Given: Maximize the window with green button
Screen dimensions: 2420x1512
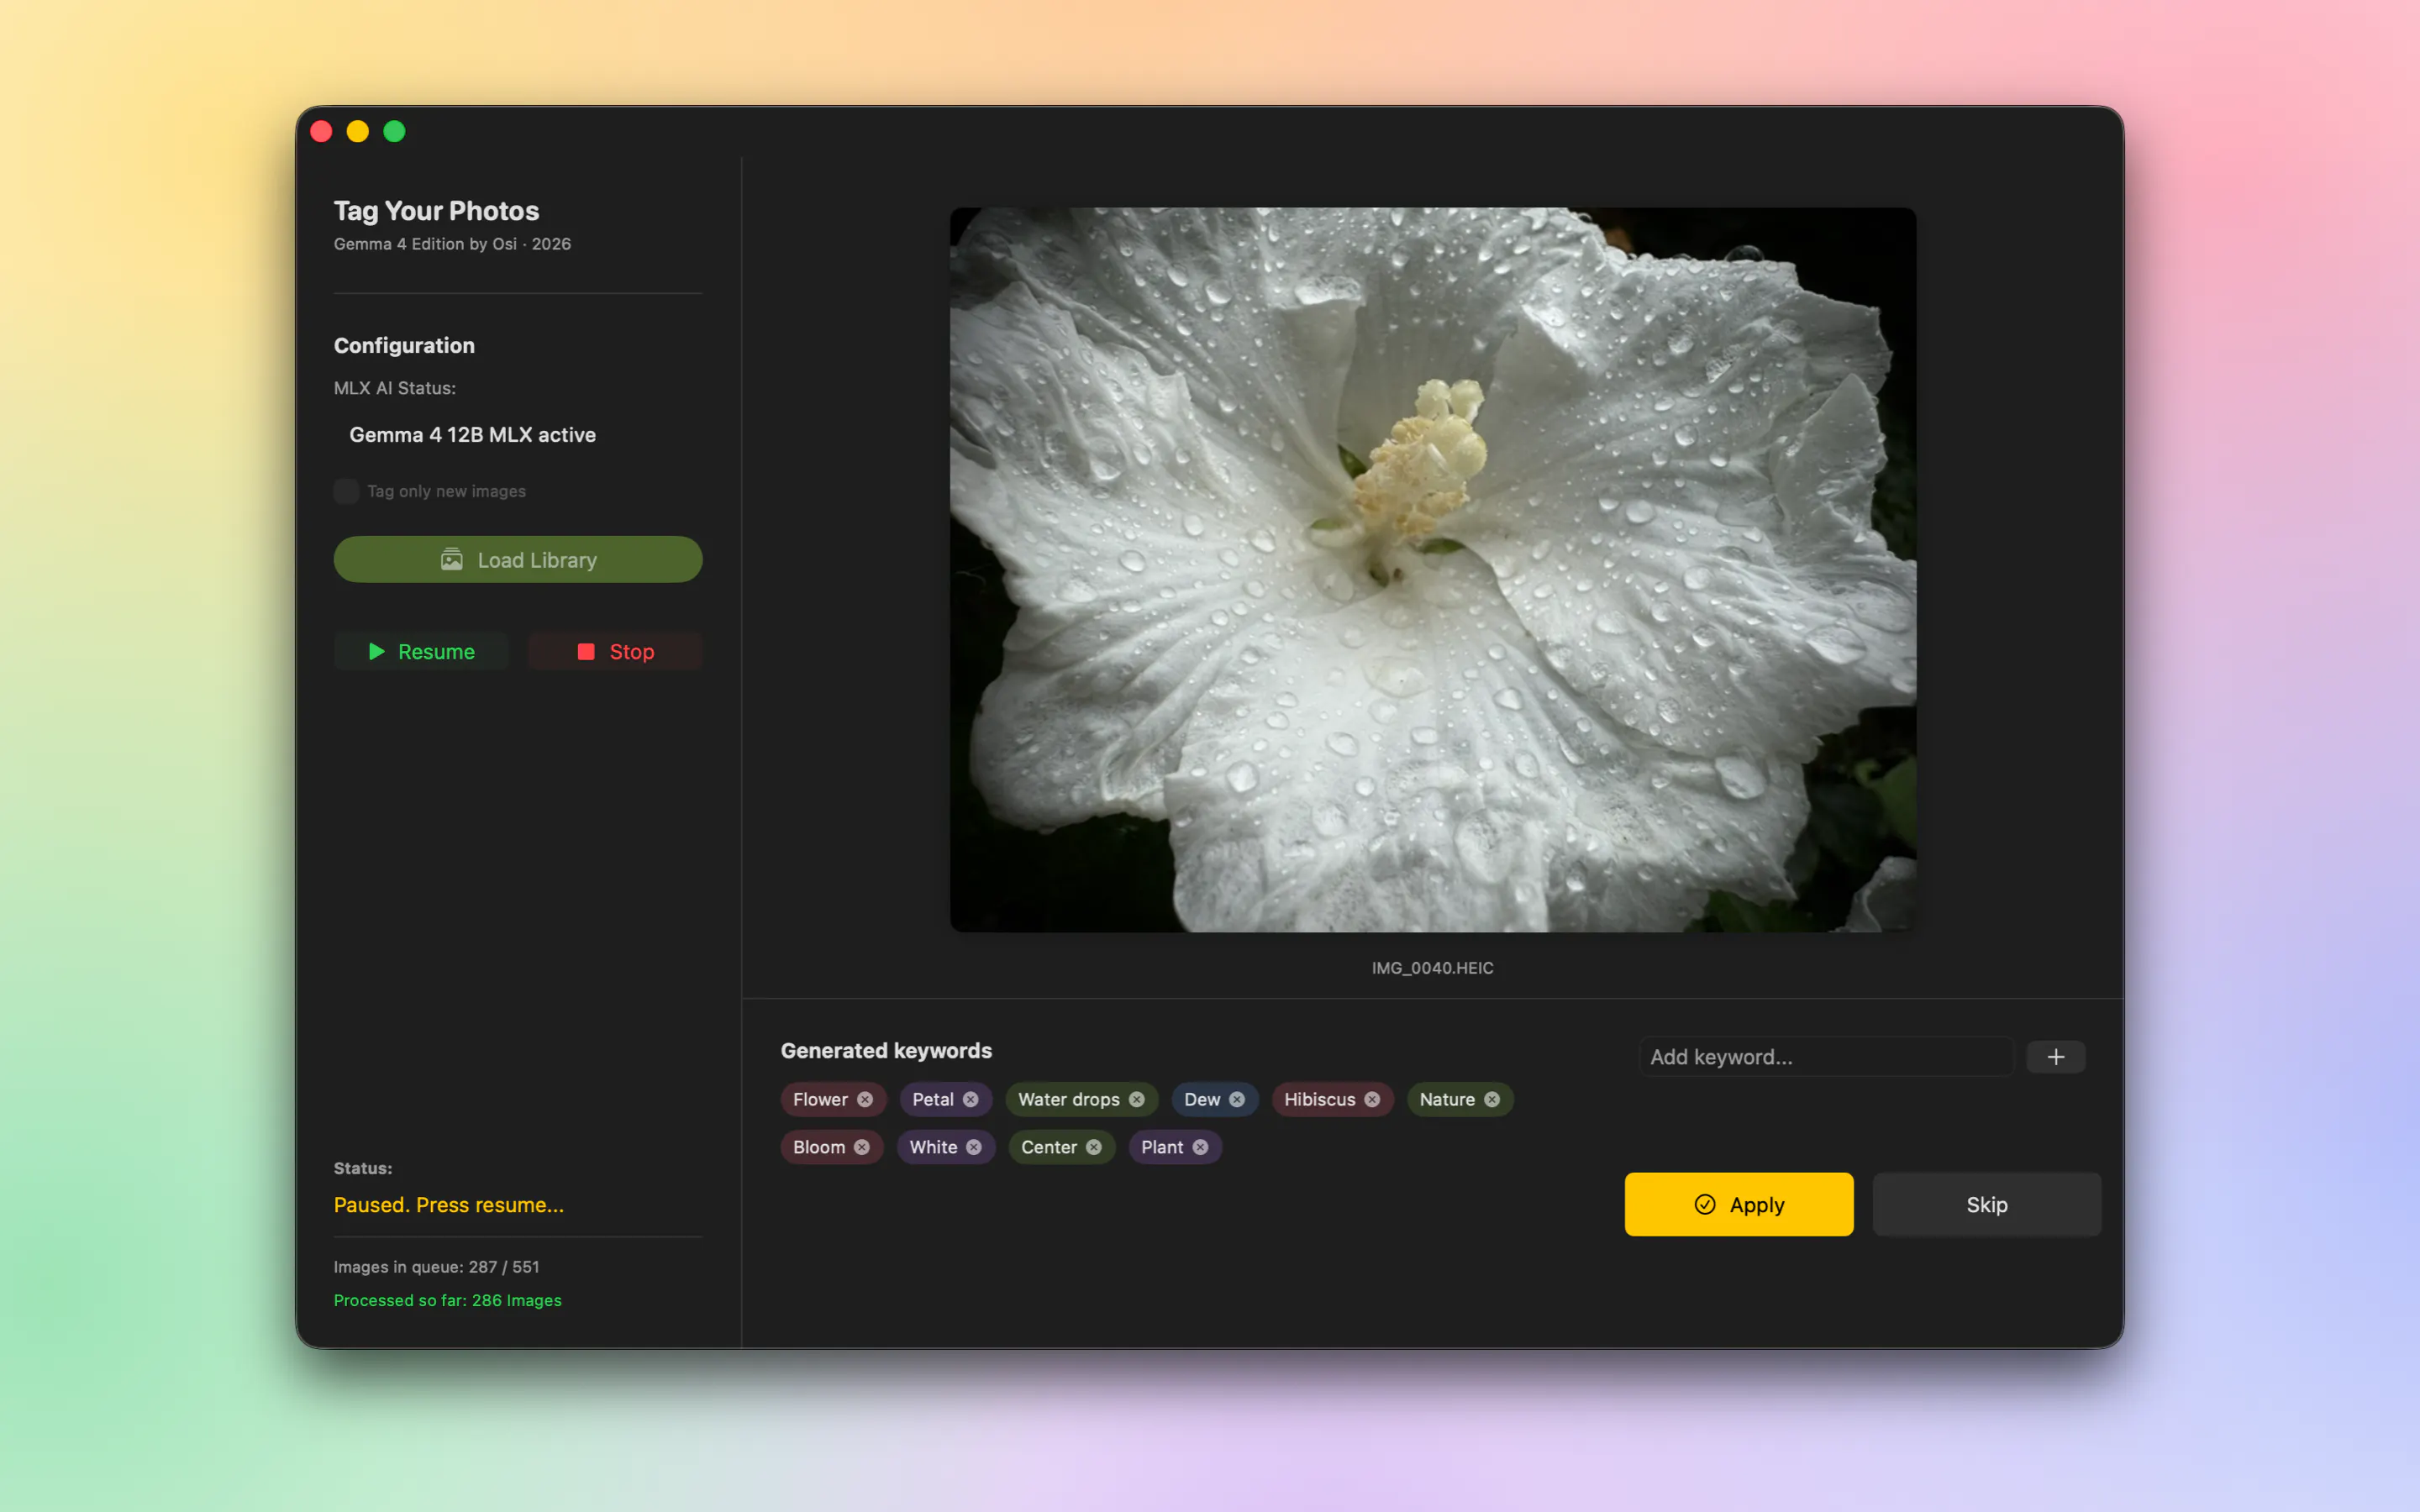Looking at the screenshot, I should coord(395,131).
